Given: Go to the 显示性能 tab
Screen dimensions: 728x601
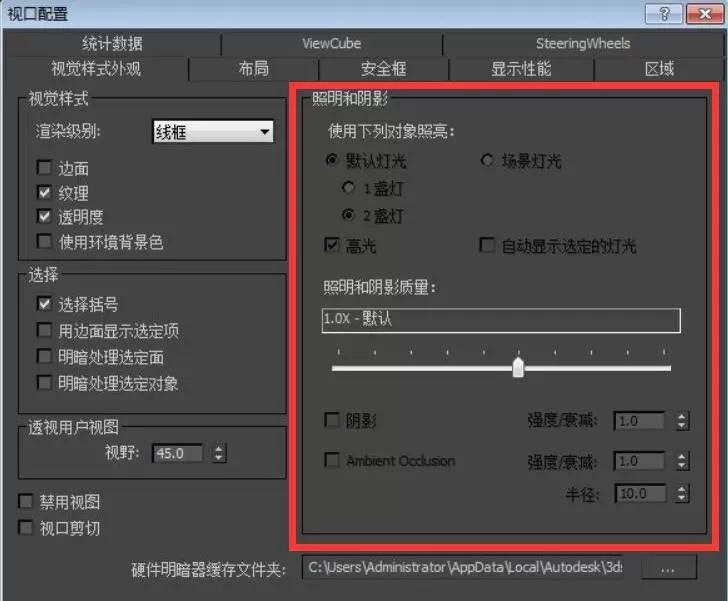Looking at the screenshot, I should [521, 69].
